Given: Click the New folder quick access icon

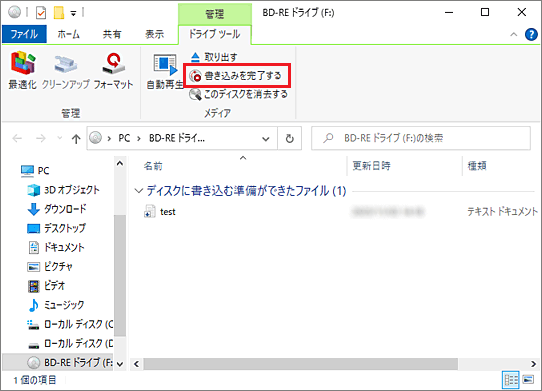Looking at the screenshot, I should pos(59,13).
